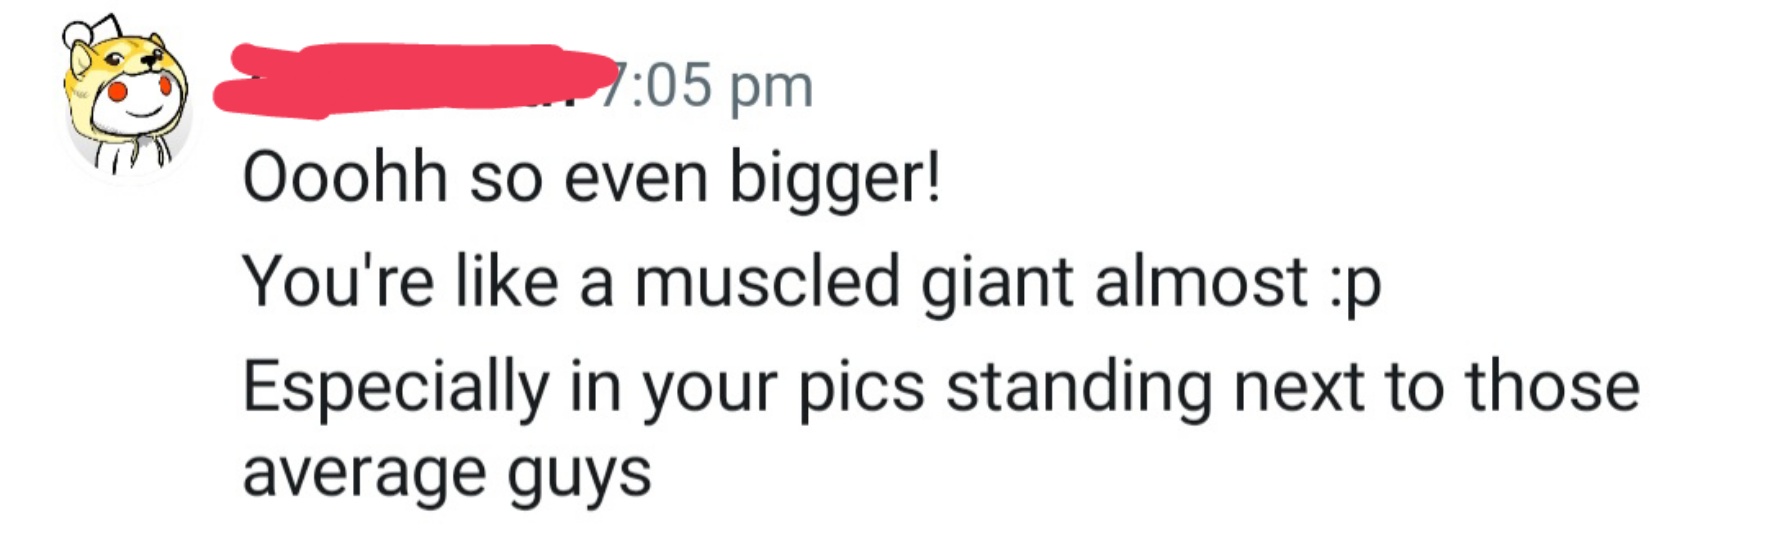Click the word "muscled" in the message
Viewport: 1767px width, 540px height.
[x=767, y=282]
